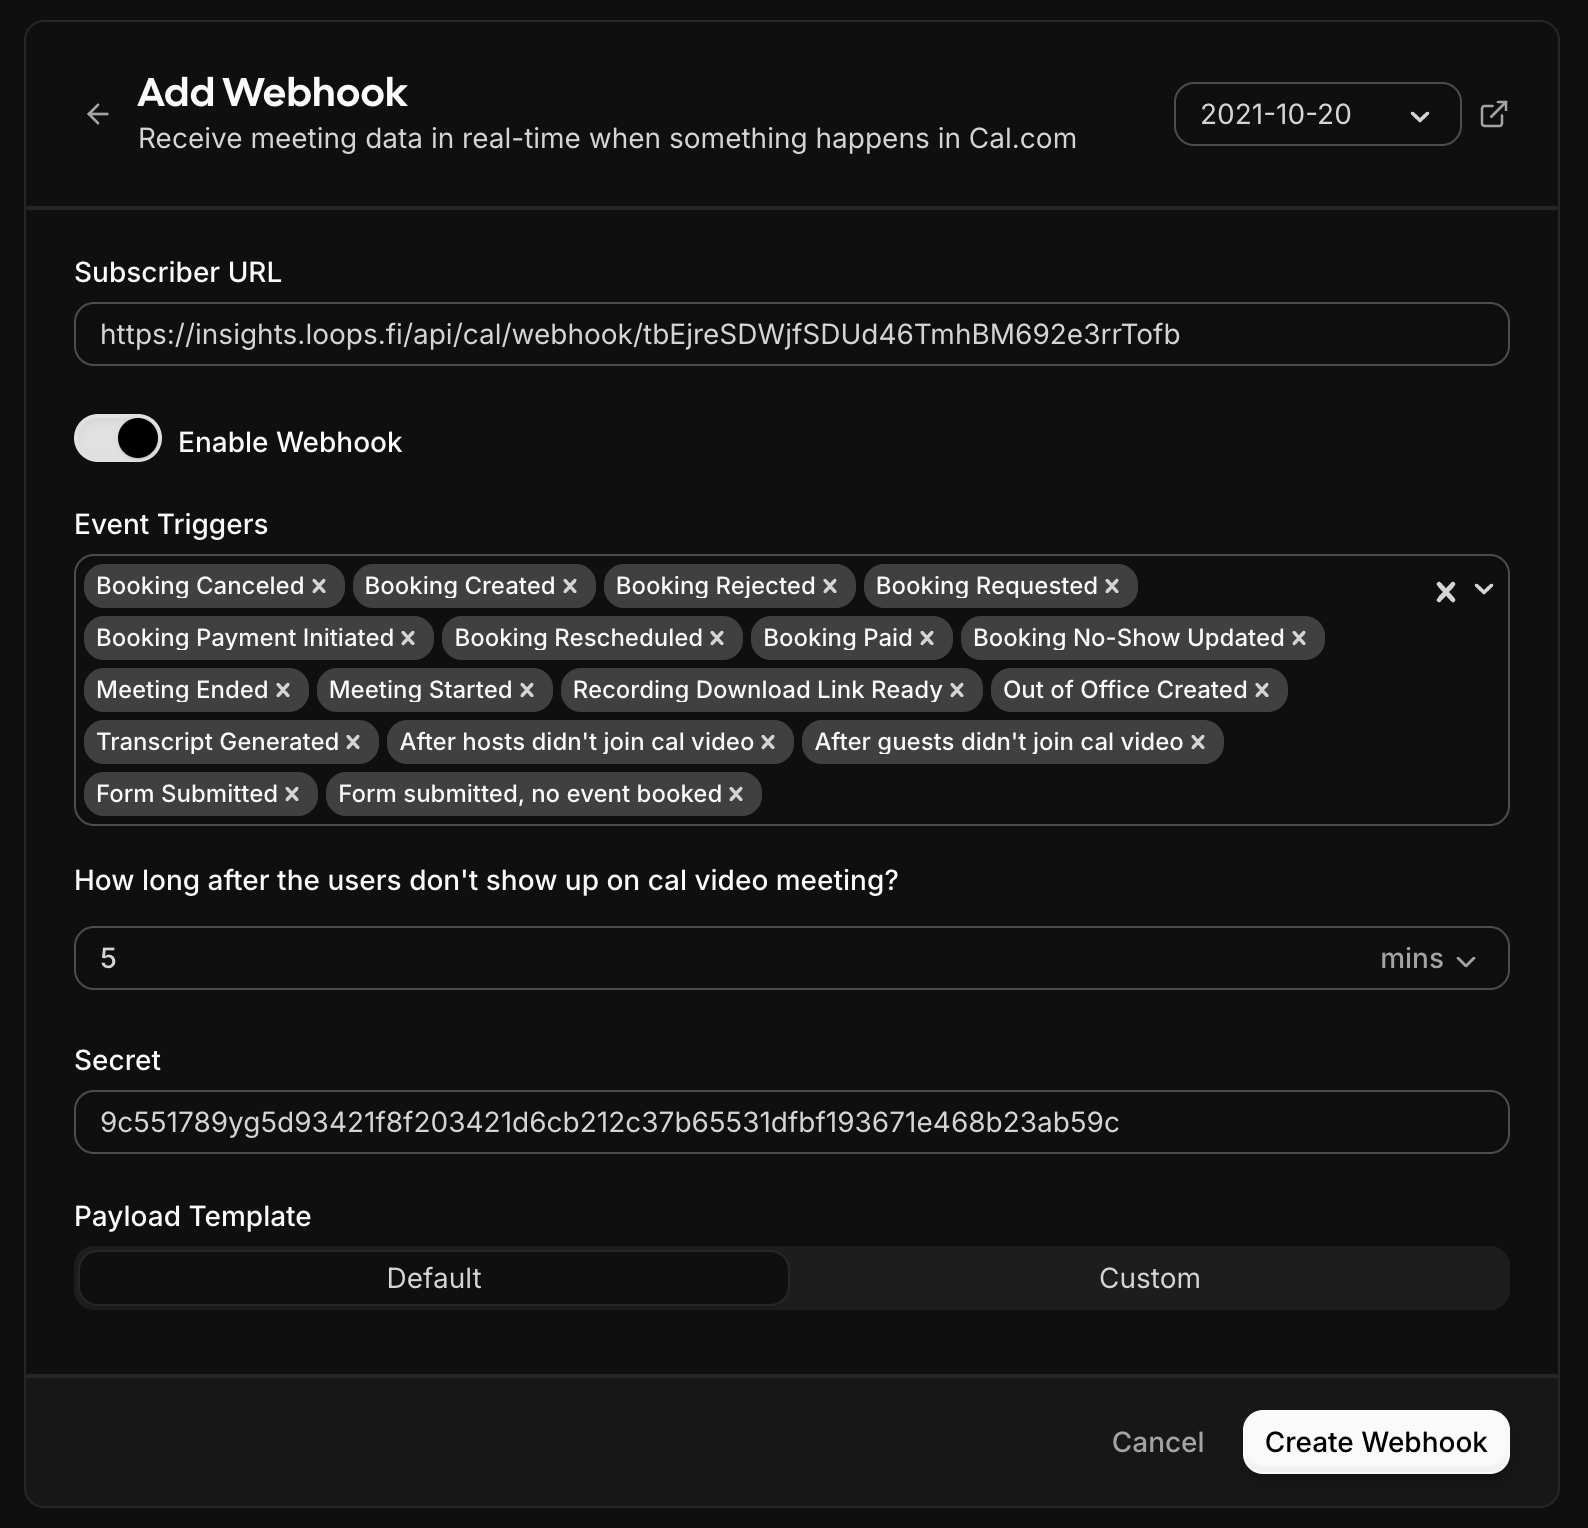
Task: Remove the Booking Canceled trigger
Action: click(x=318, y=586)
